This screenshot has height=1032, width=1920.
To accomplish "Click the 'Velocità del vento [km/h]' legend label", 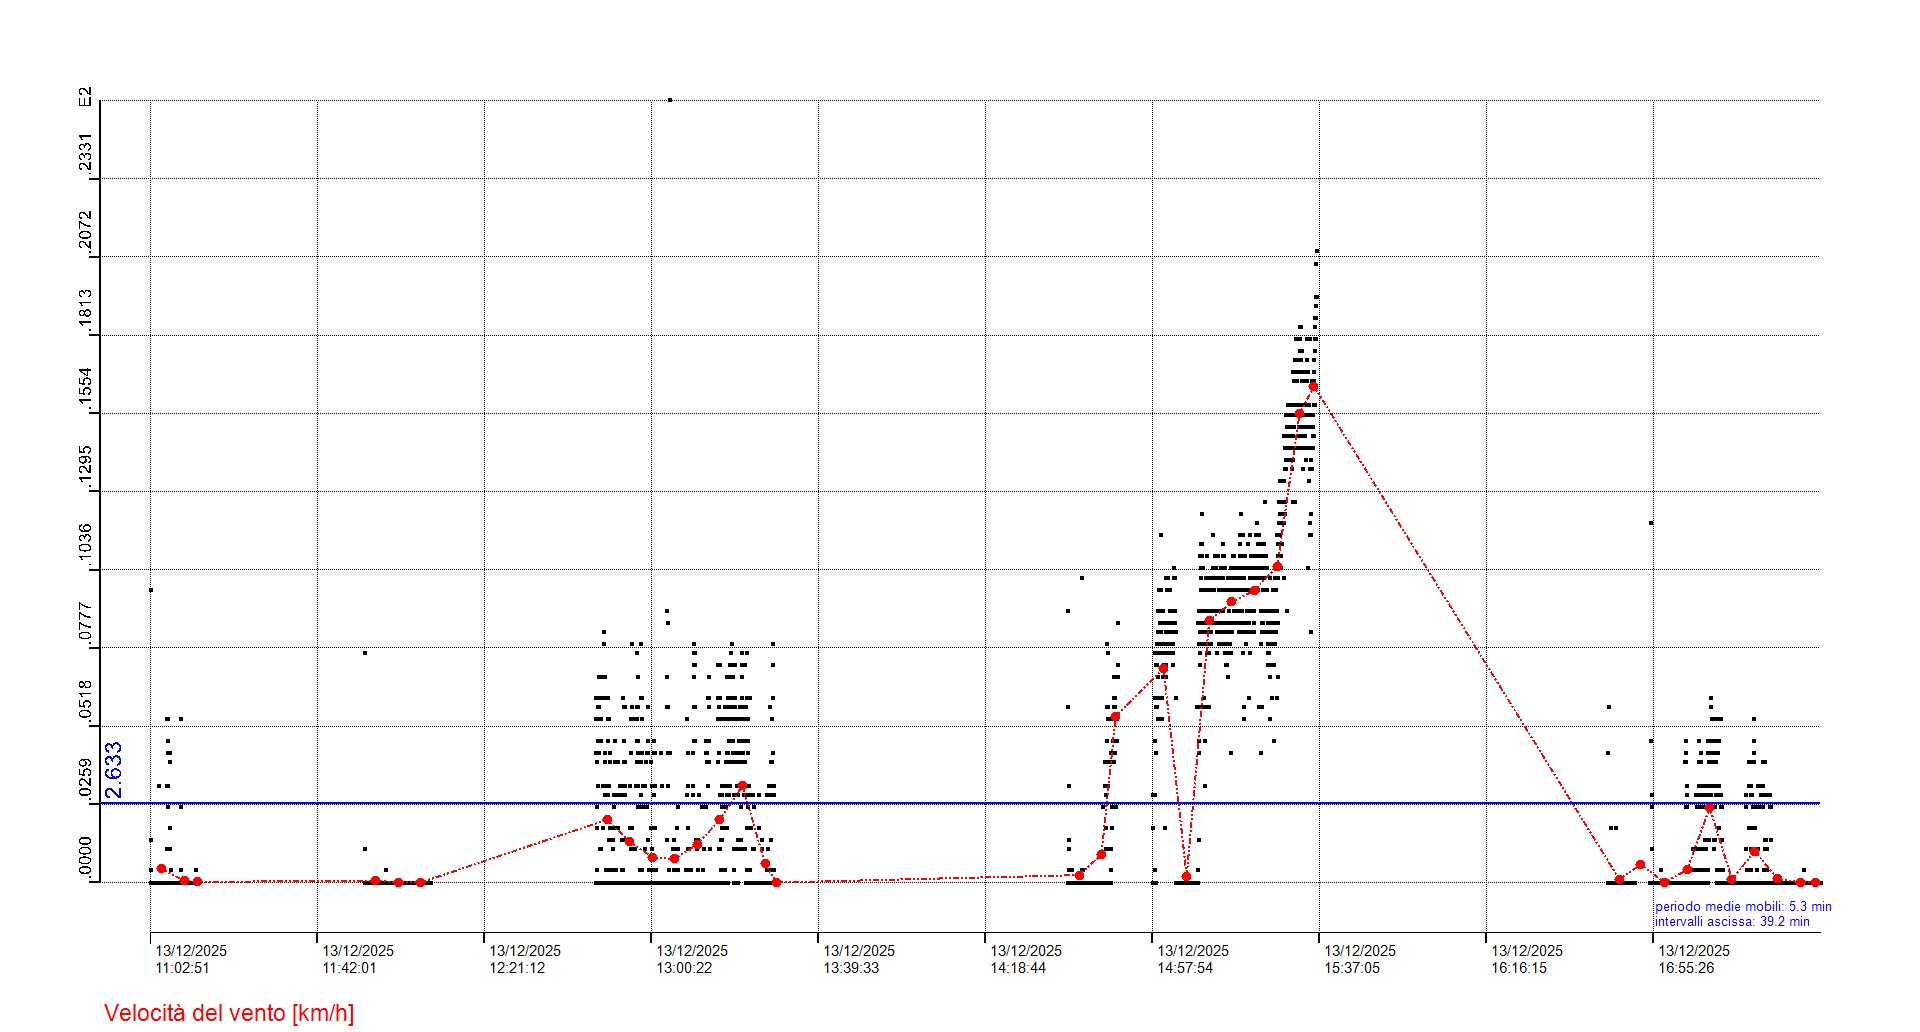I will point(229,1013).
